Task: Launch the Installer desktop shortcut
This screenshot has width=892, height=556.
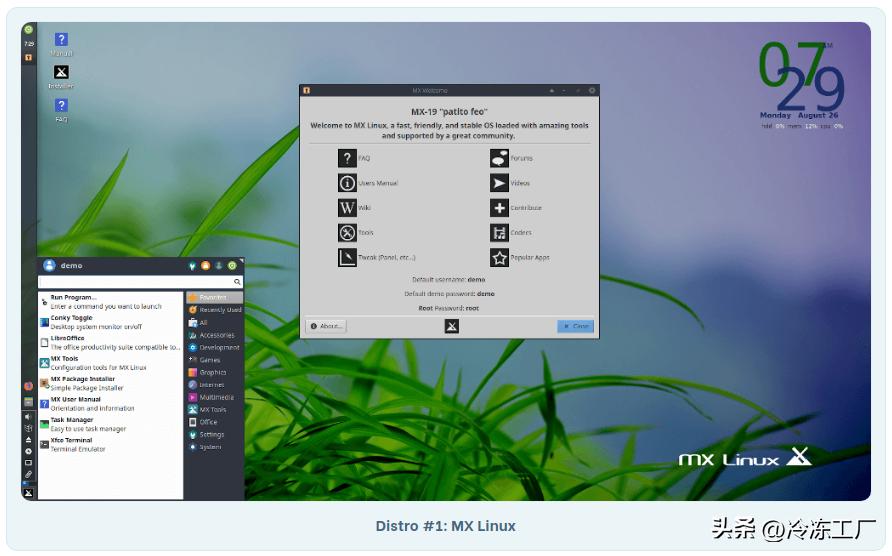Action: click(61, 77)
